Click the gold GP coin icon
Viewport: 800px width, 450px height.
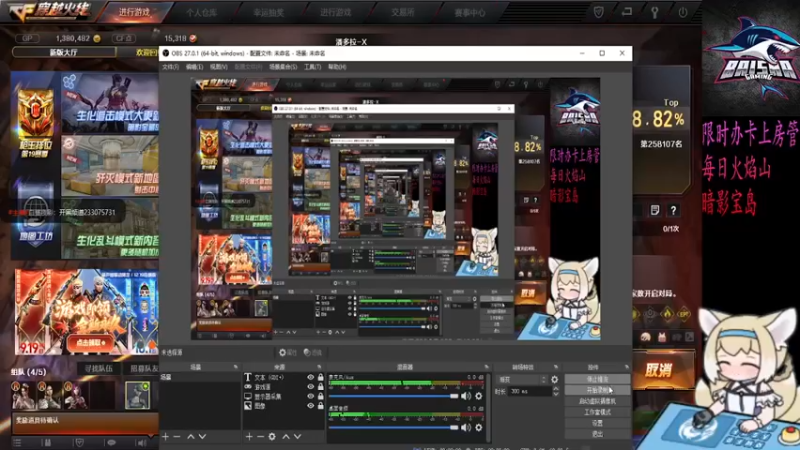tap(97, 38)
